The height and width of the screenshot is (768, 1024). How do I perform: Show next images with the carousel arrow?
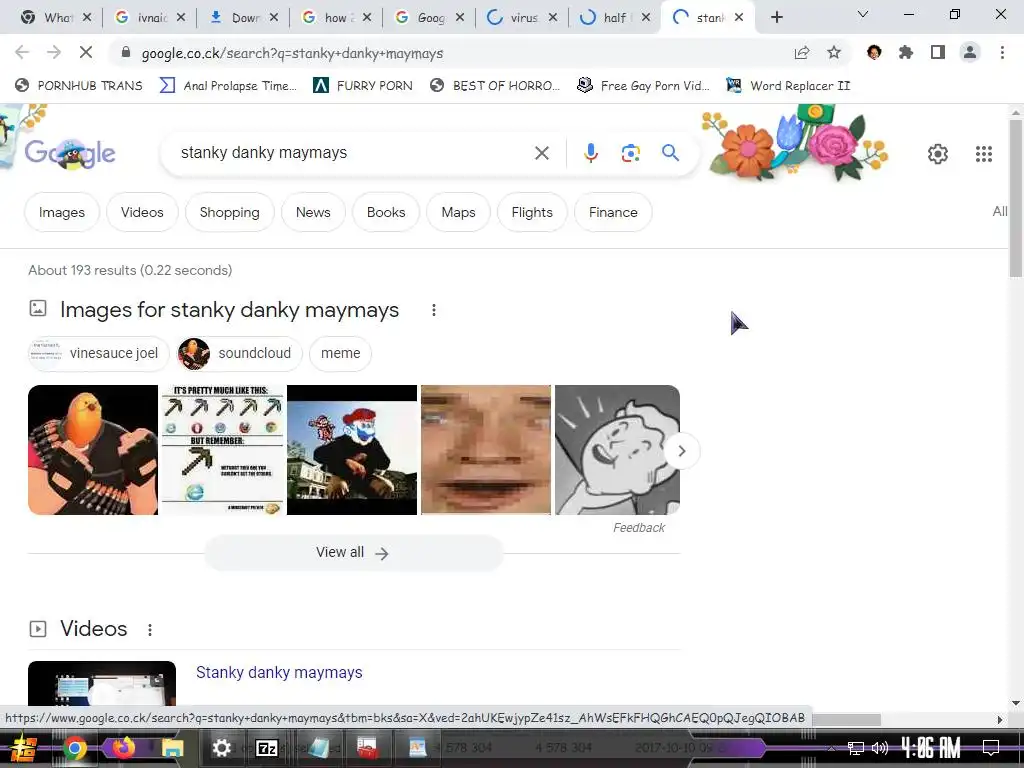[682, 451]
